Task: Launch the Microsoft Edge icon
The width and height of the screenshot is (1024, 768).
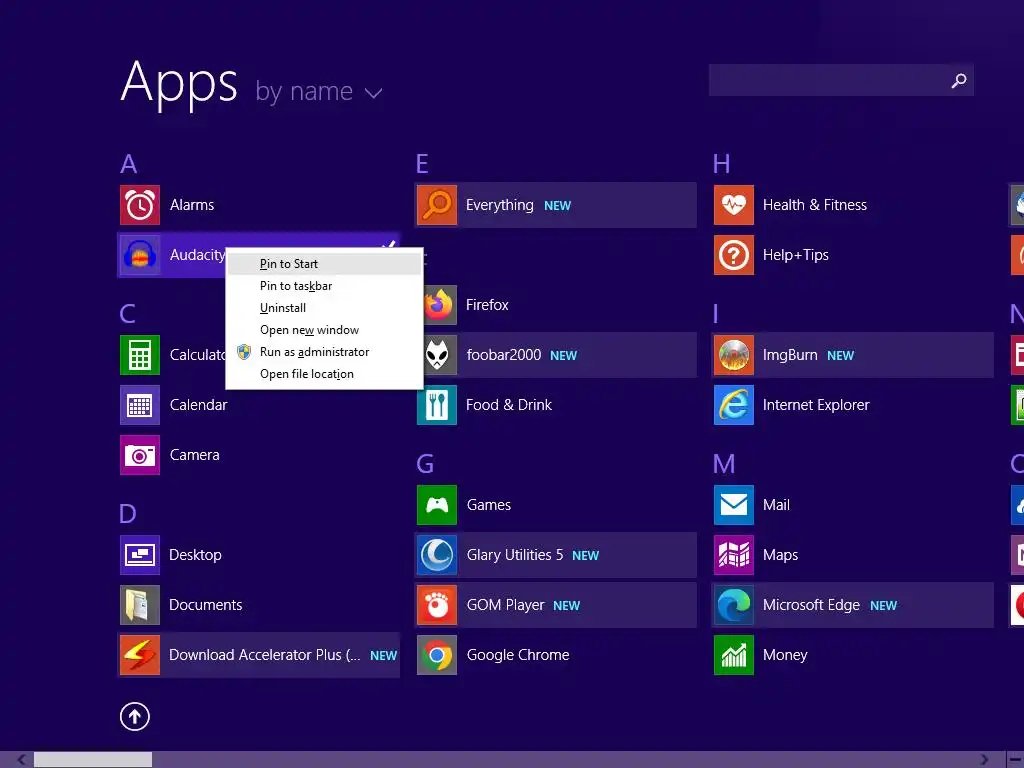Action: click(734, 605)
